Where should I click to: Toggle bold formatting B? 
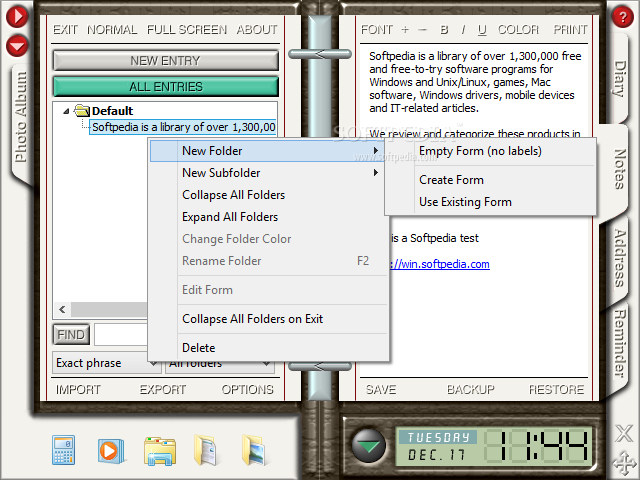point(444,29)
